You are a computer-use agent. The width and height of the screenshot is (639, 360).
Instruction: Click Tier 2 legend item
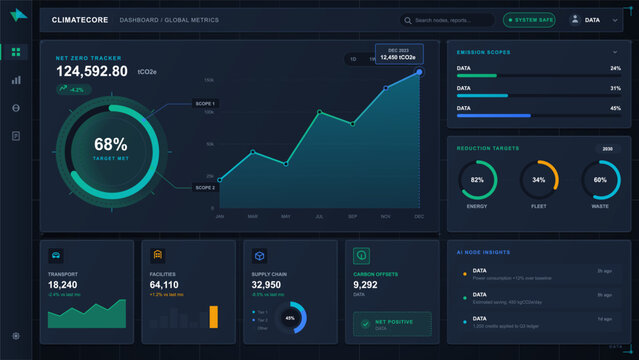pyautogui.click(x=260, y=320)
